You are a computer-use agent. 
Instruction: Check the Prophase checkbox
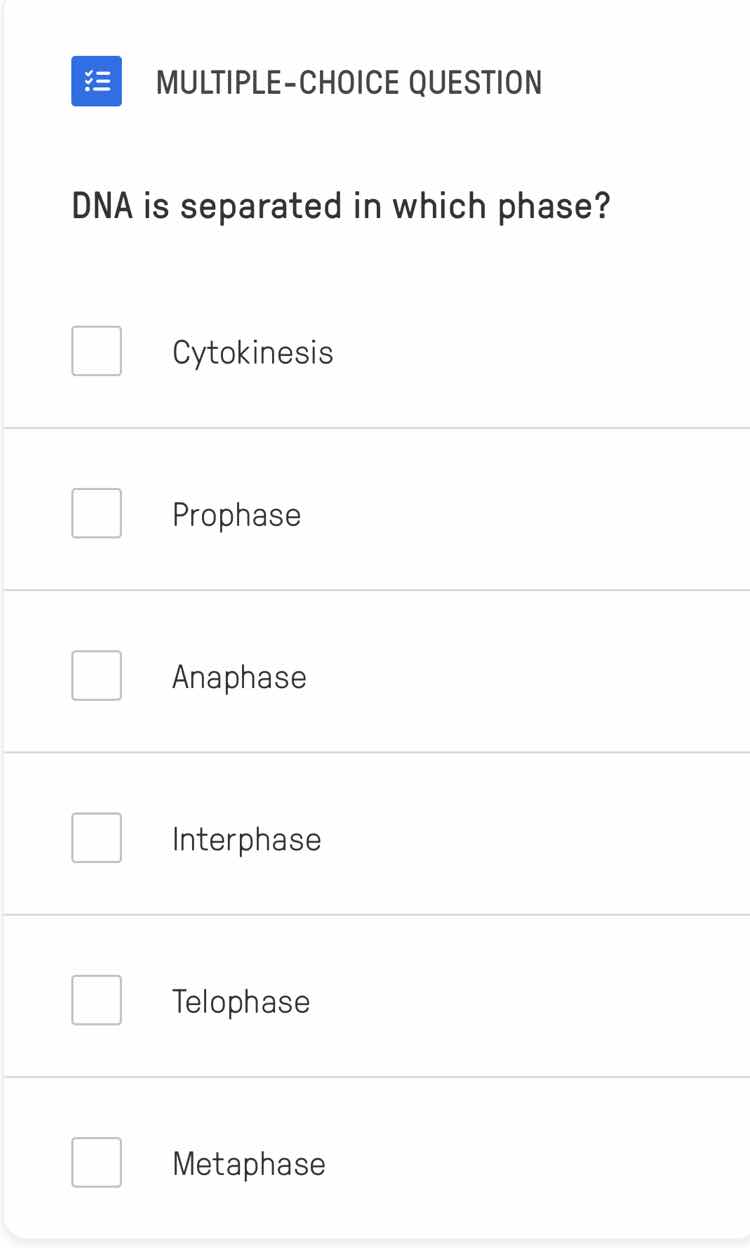(x=96, y=514)
